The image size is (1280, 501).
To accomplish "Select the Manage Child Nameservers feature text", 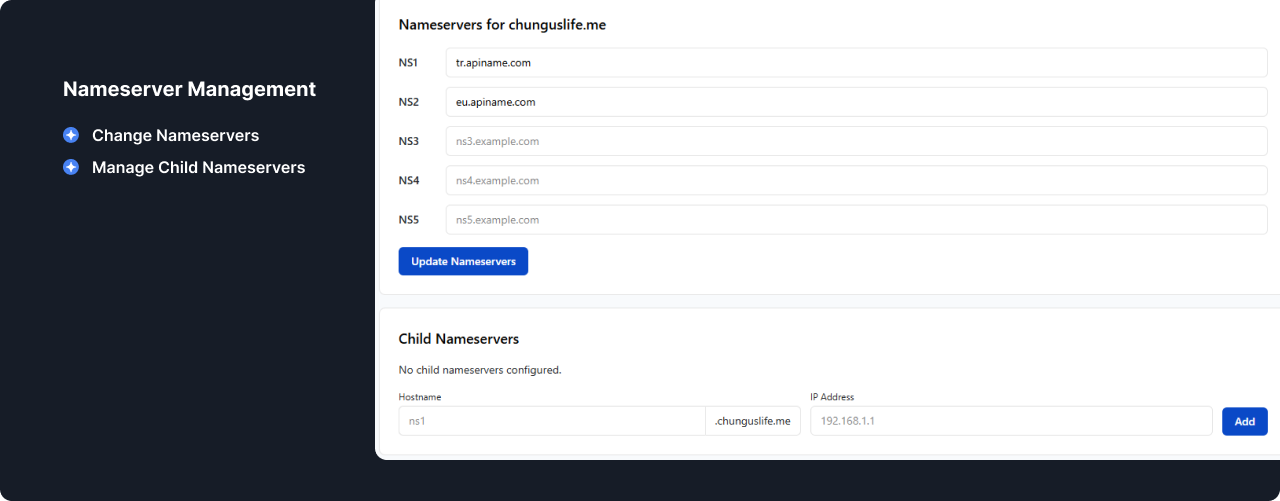I will pyautogui.click(x=198, y=167).
